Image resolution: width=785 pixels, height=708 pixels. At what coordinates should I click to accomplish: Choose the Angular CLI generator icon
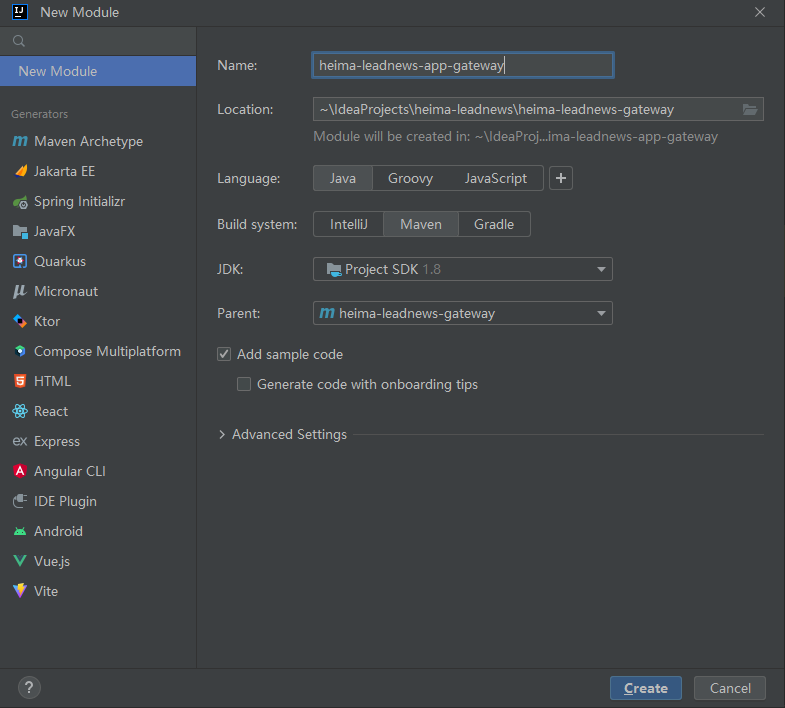[x=20, y=471]
